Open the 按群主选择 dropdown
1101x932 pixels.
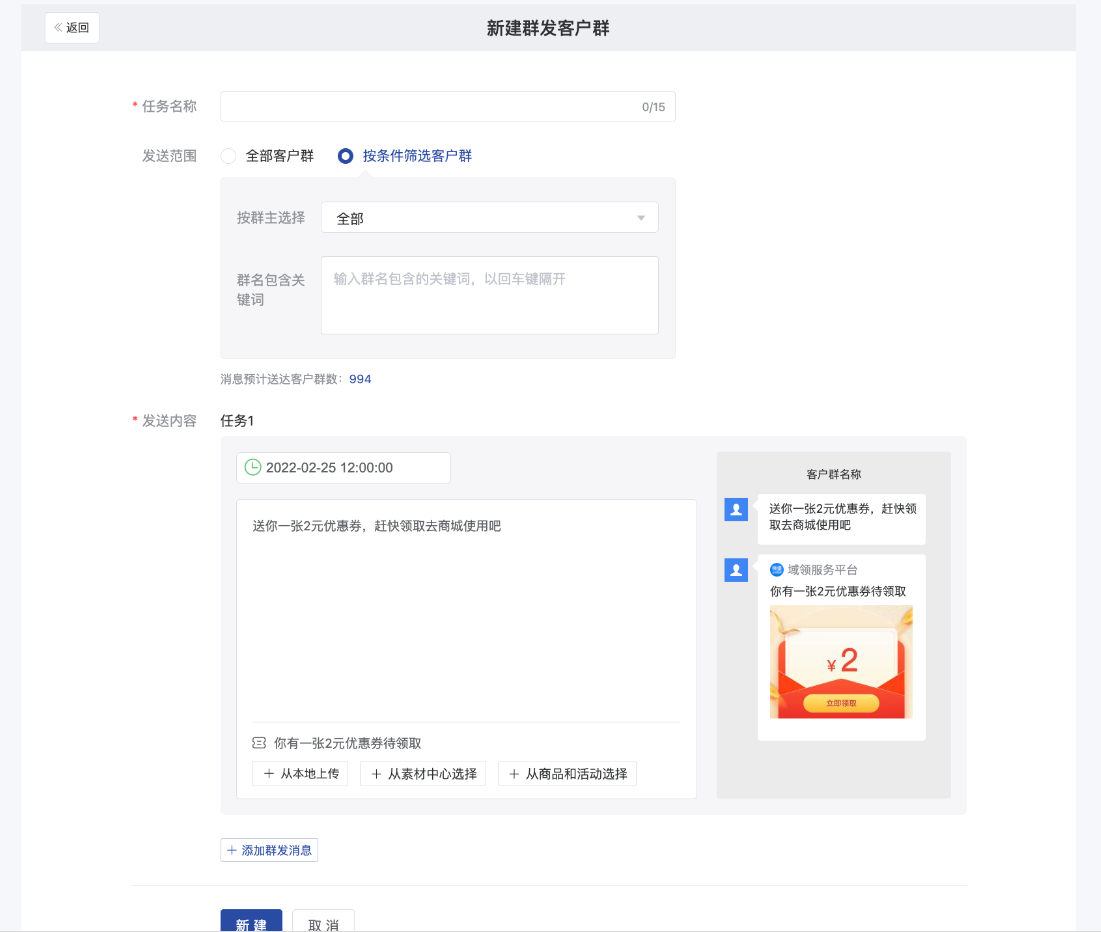(x=489, y=218)
